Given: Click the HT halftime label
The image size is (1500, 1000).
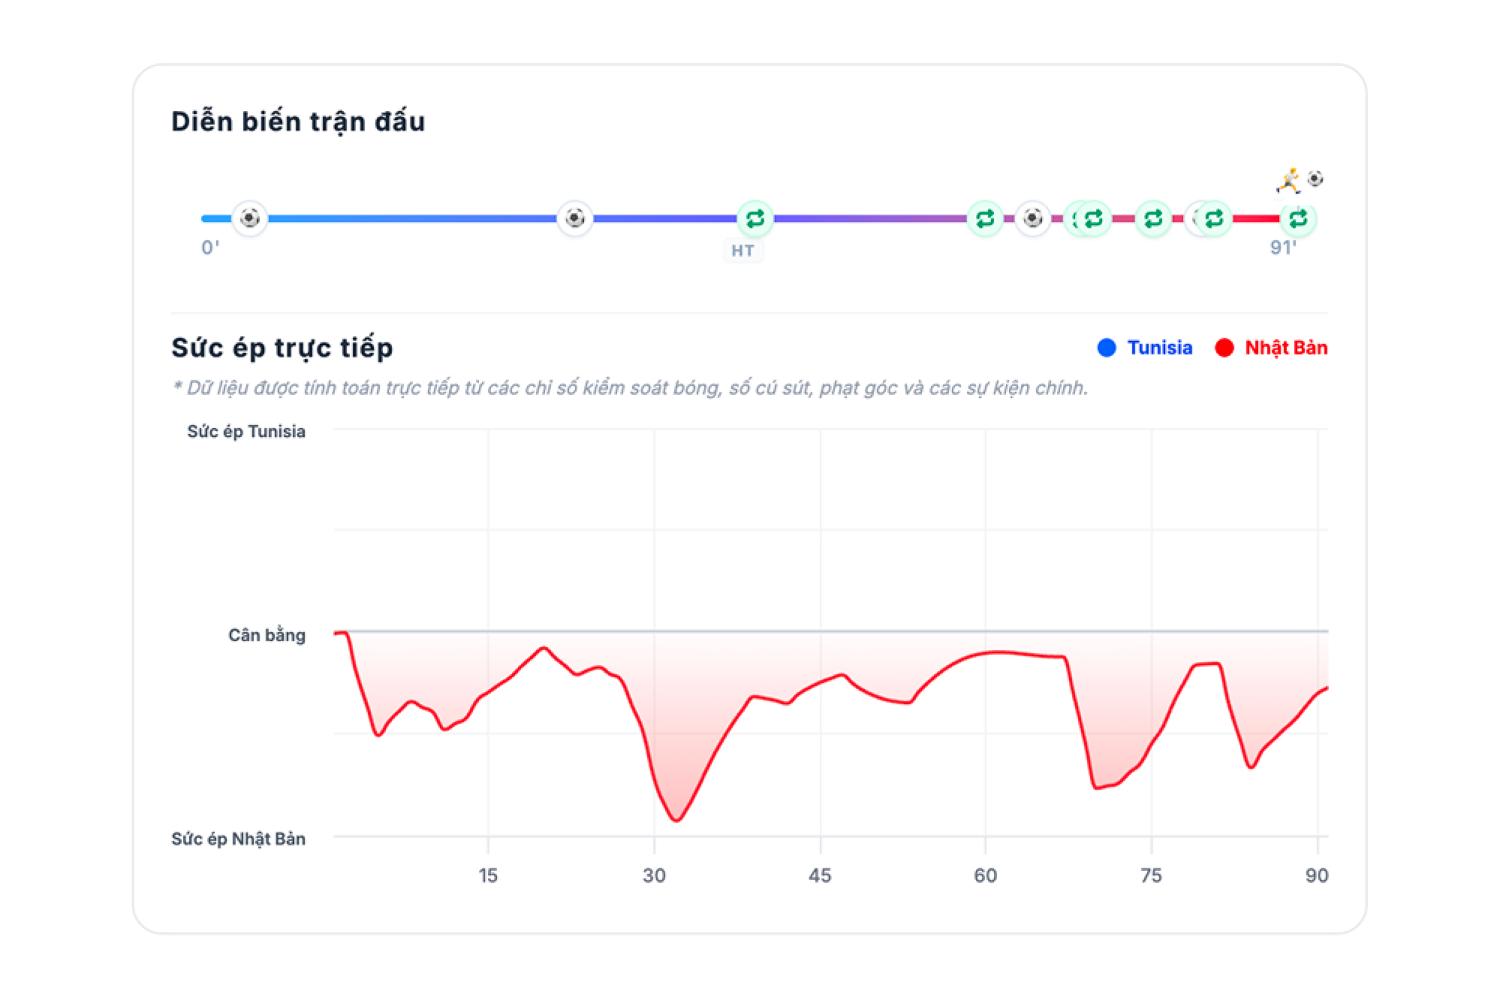Looking at the screenshot, I should (x=743, y=250).
